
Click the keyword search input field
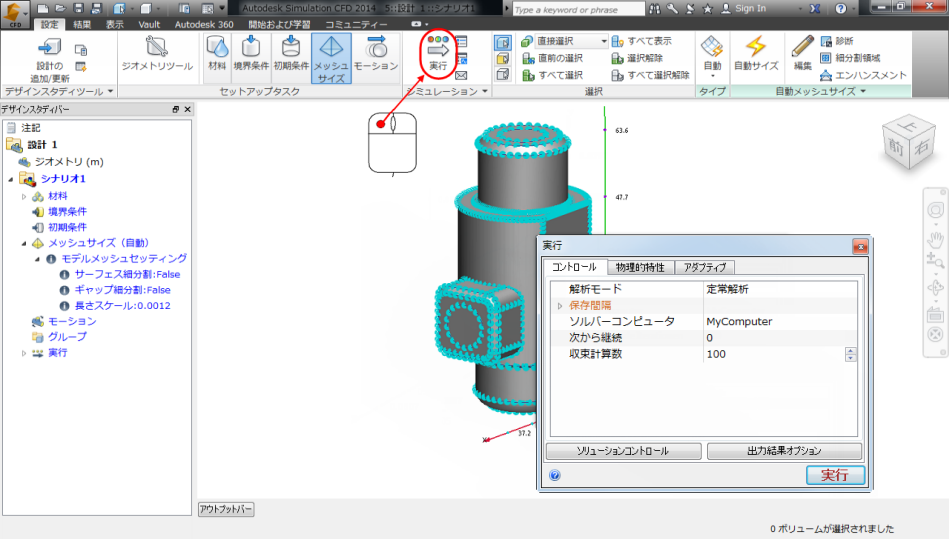[x=578, y=9]
